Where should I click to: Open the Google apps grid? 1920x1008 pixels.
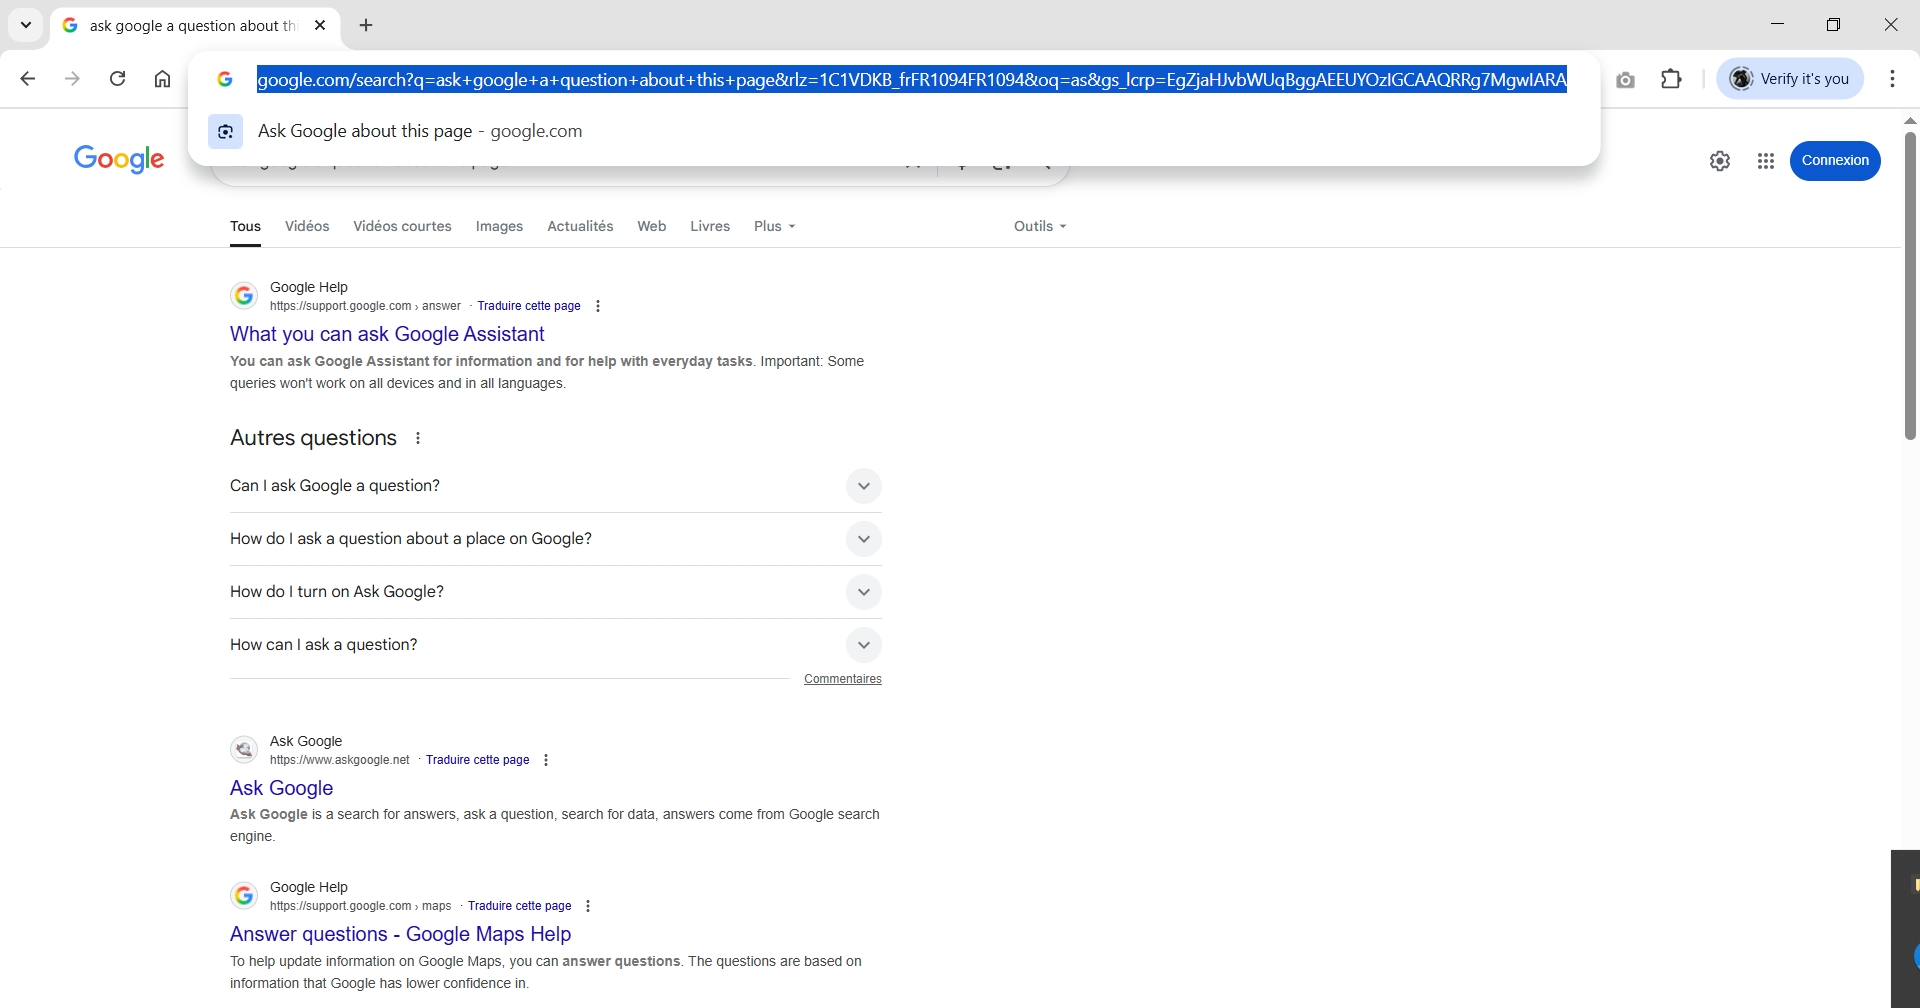[1766, 161]
